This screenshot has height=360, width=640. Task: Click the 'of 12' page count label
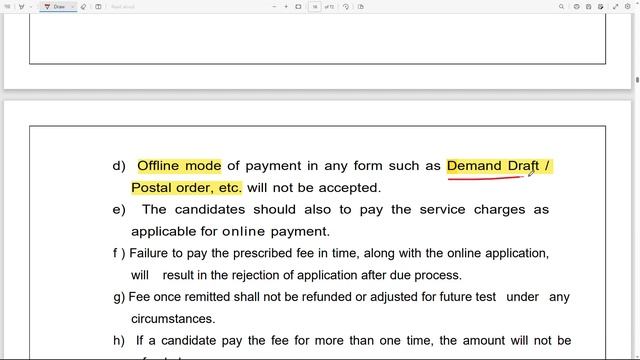[329, 7]
